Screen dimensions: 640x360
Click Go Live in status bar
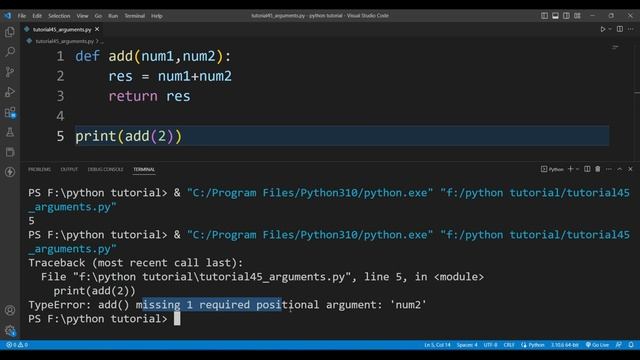597,345
